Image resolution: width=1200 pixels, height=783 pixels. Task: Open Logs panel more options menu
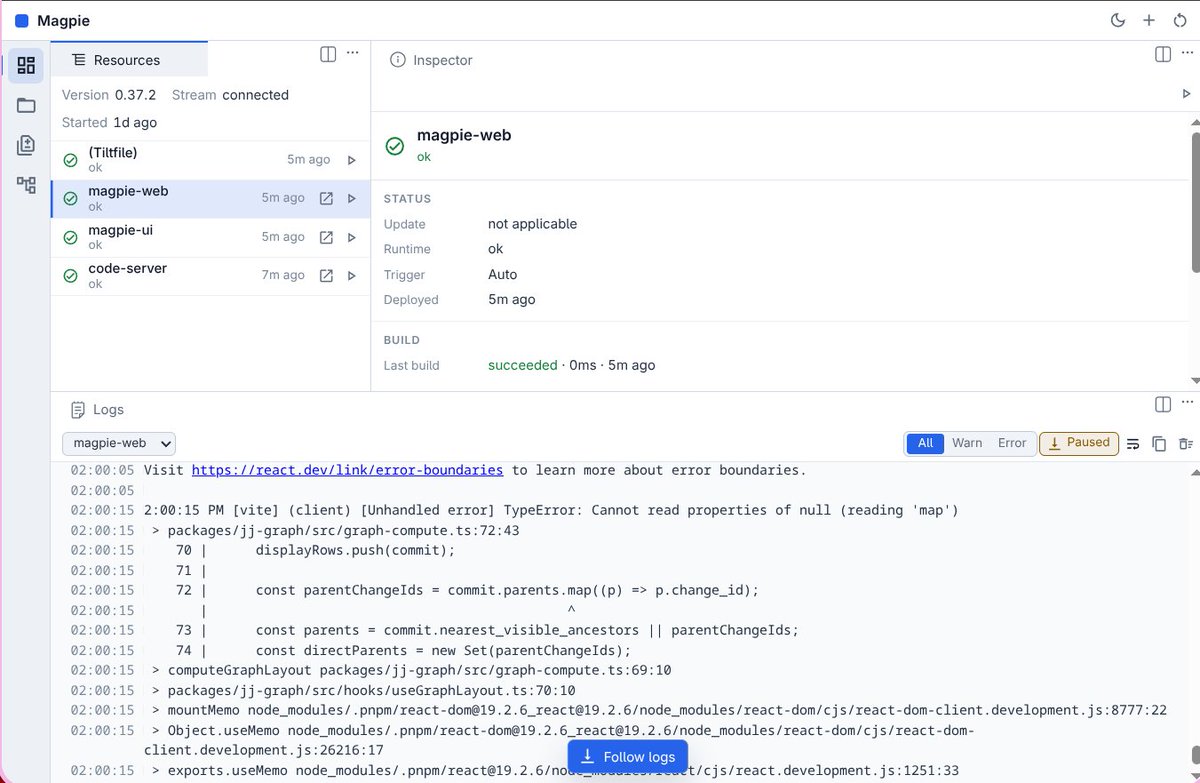(x=1186, y=404)
